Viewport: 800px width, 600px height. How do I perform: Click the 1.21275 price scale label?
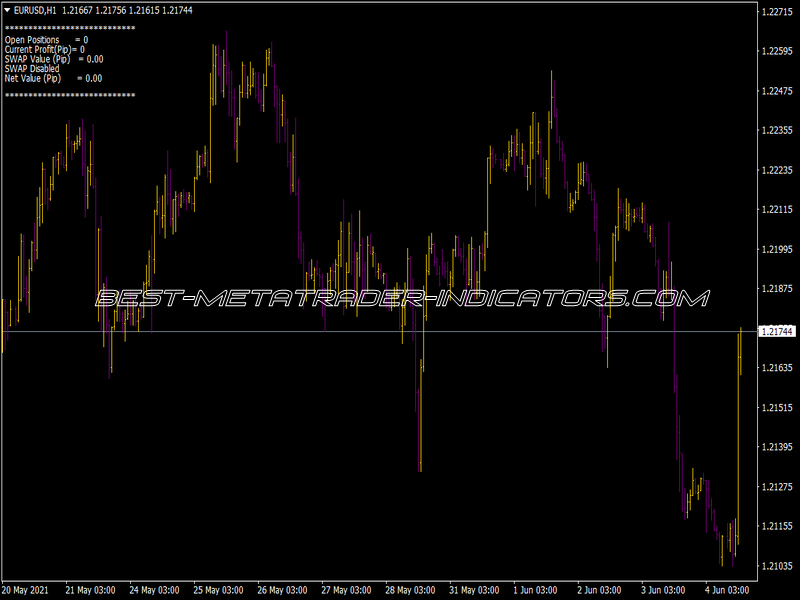pos(777,487)
